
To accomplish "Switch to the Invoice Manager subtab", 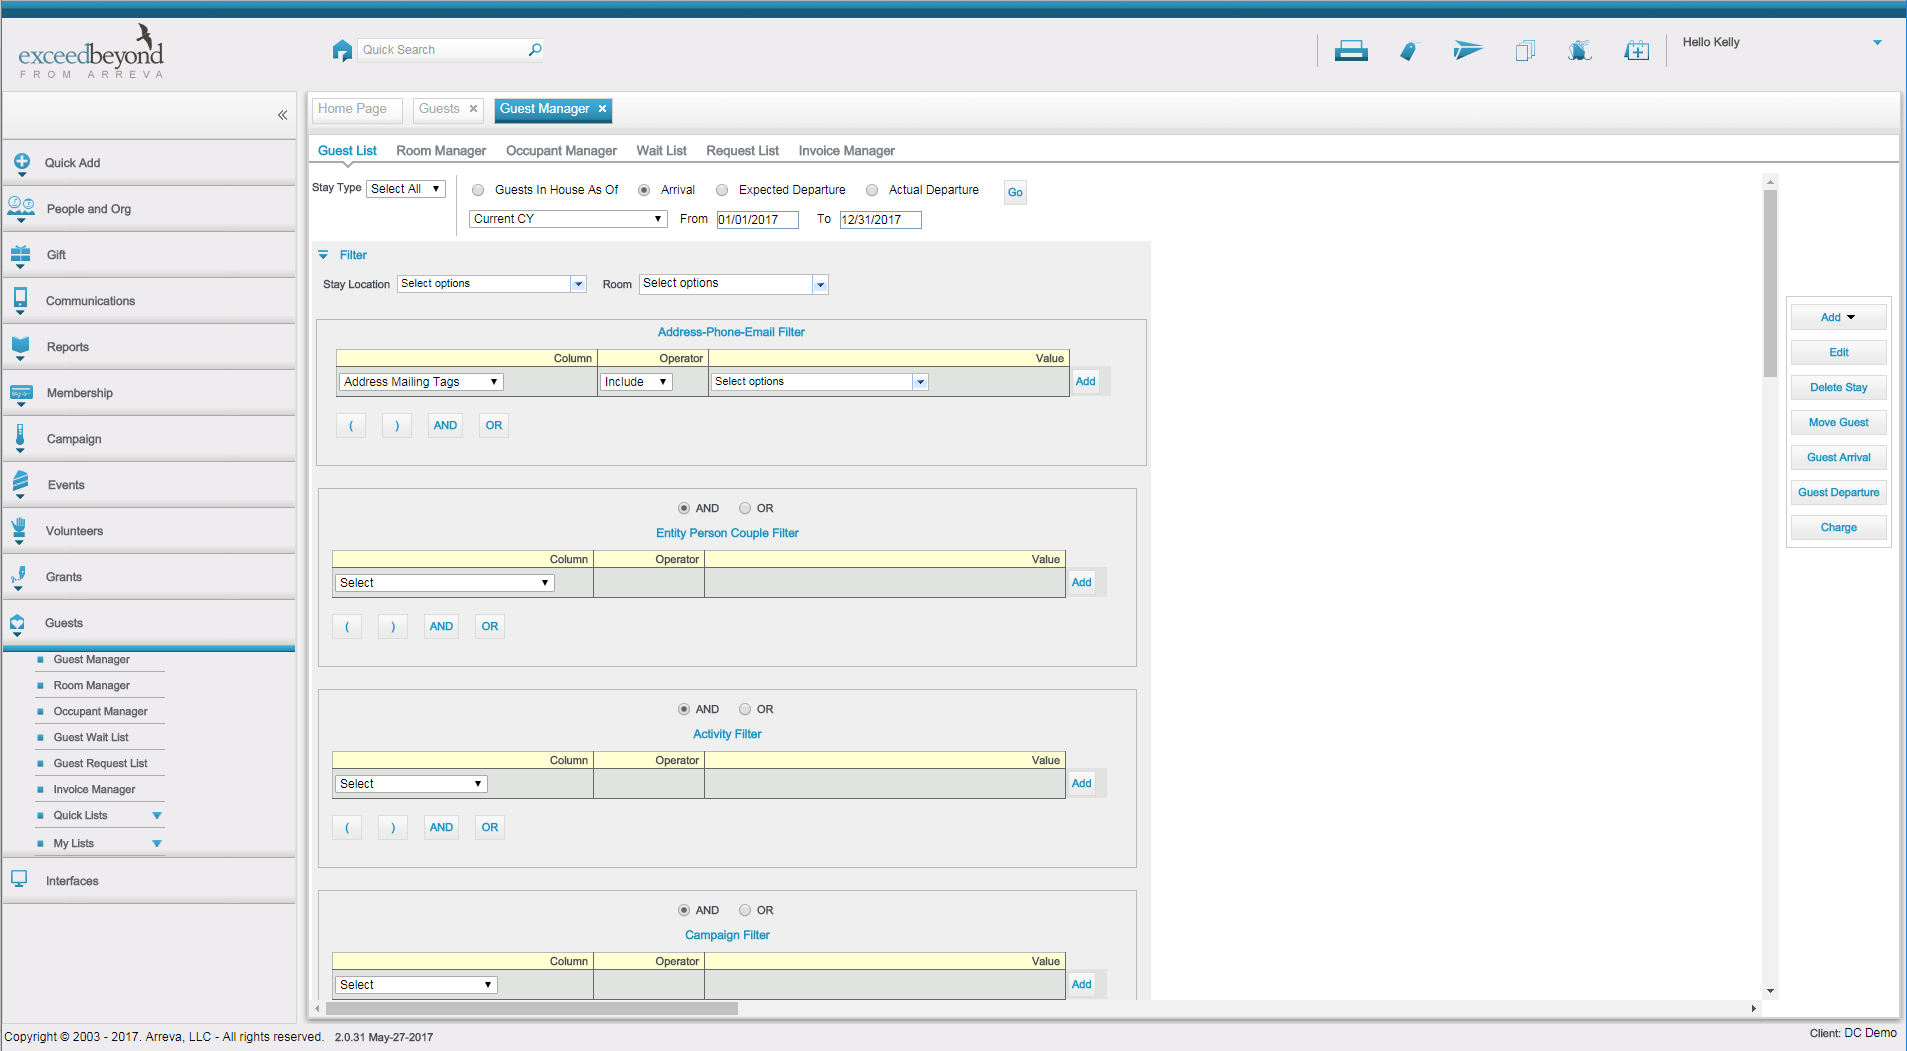I will tap(846, 151).
